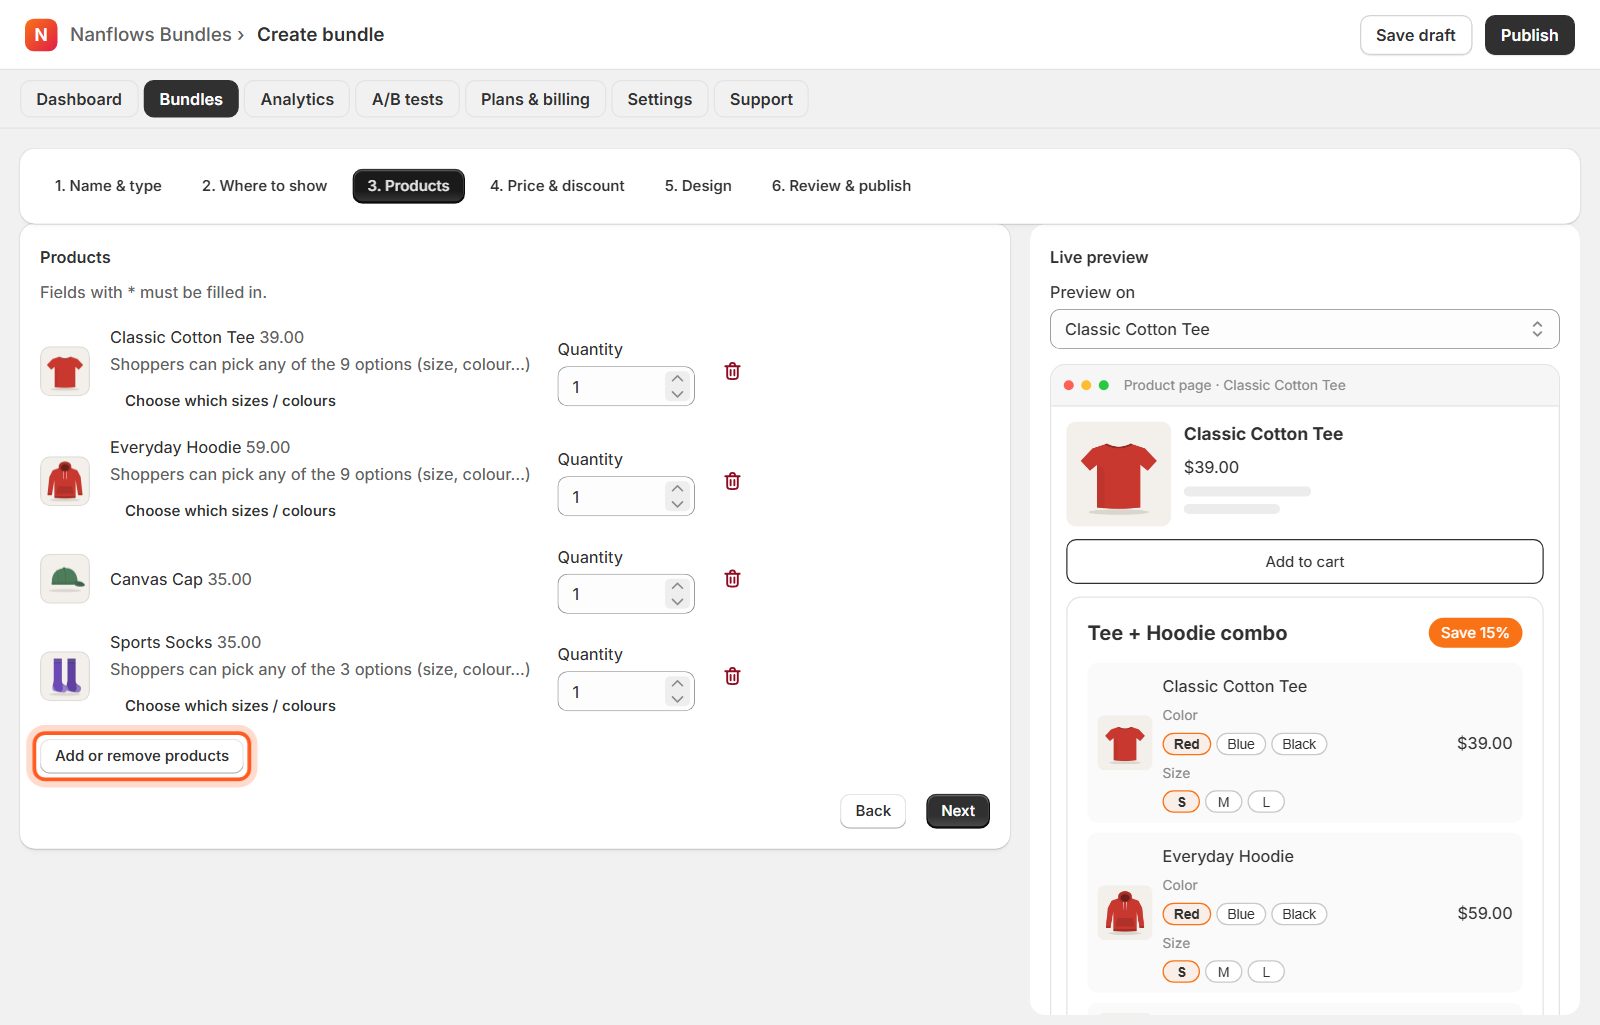The width and height of the screenshot is (1600, 1025).
Task: Click the purple Sports Socks thumbnail
Action: 65,676
